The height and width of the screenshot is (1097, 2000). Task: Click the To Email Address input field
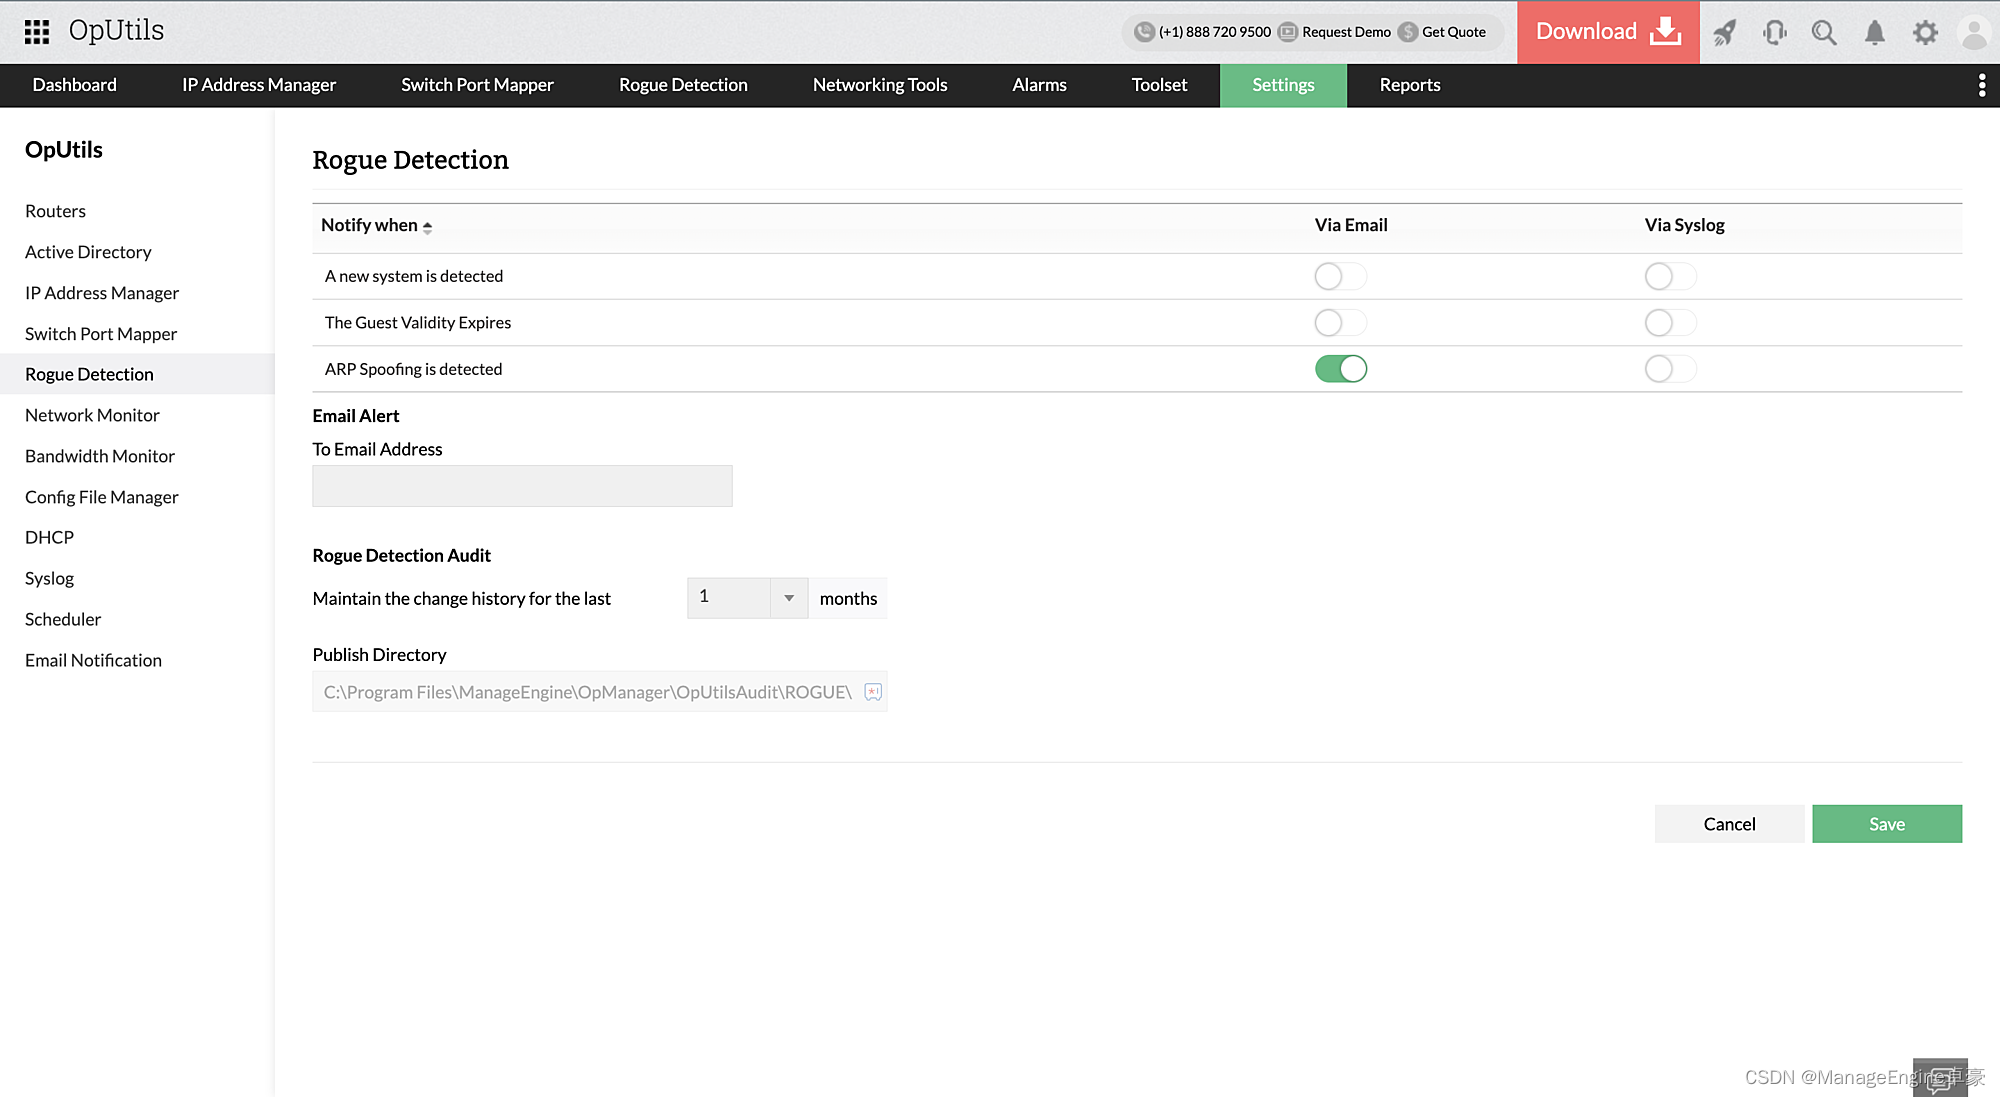click(523, 486)
